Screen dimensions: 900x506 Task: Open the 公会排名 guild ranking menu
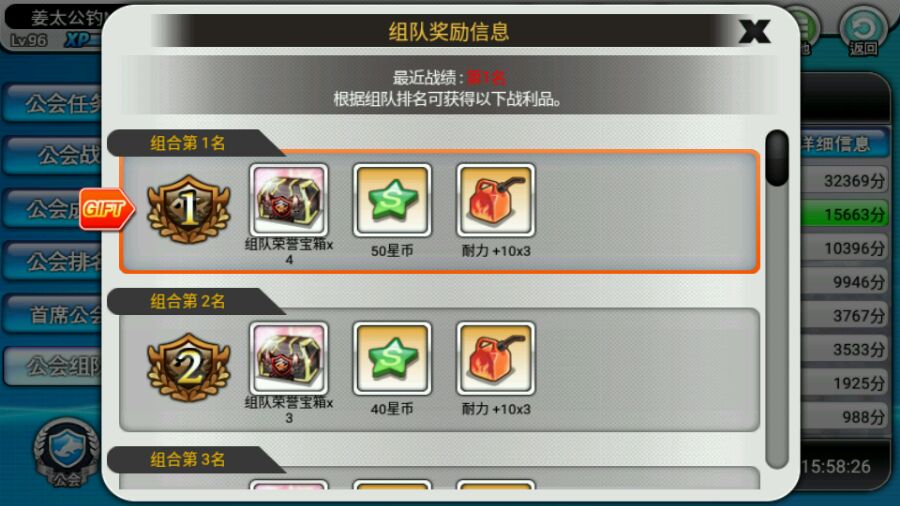(53, 262)
